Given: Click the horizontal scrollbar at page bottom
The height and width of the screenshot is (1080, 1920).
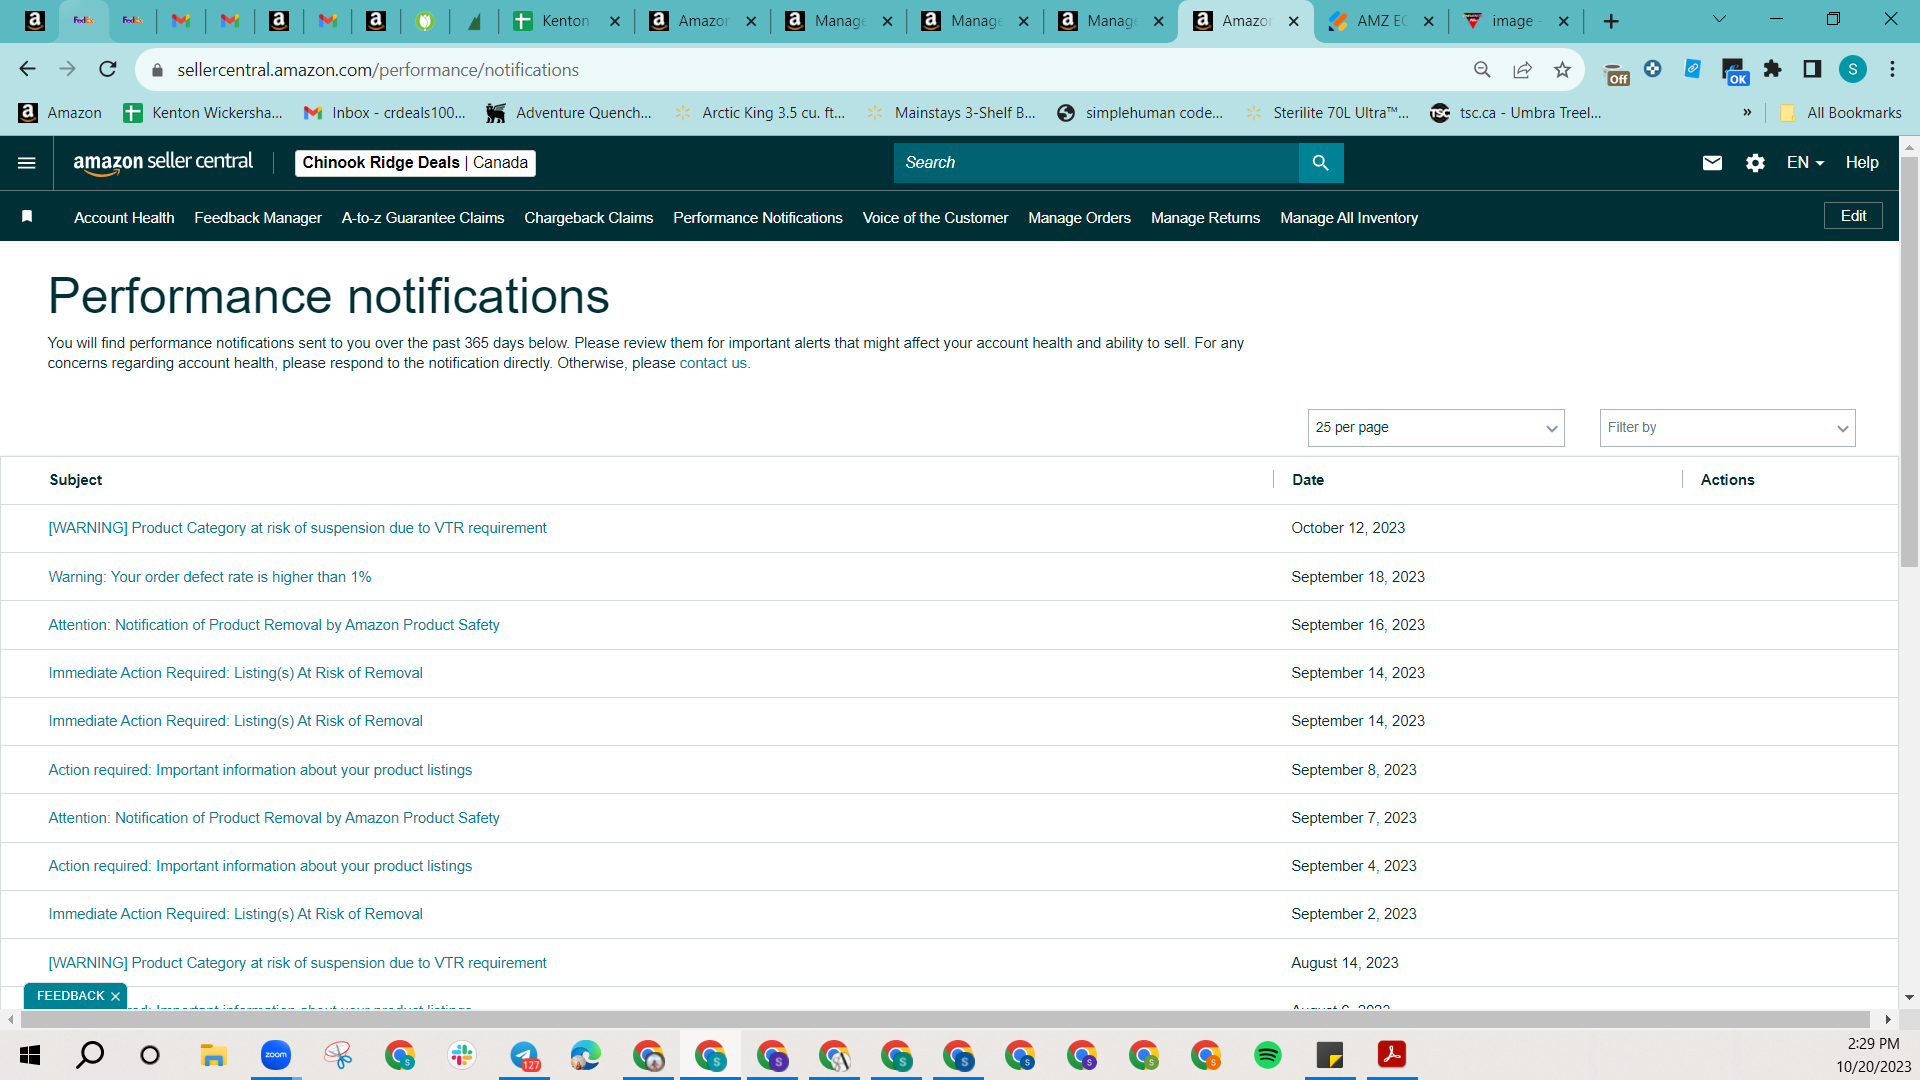Looking at the screenshot, I should pyautogui.click(x=945, y=1019).
